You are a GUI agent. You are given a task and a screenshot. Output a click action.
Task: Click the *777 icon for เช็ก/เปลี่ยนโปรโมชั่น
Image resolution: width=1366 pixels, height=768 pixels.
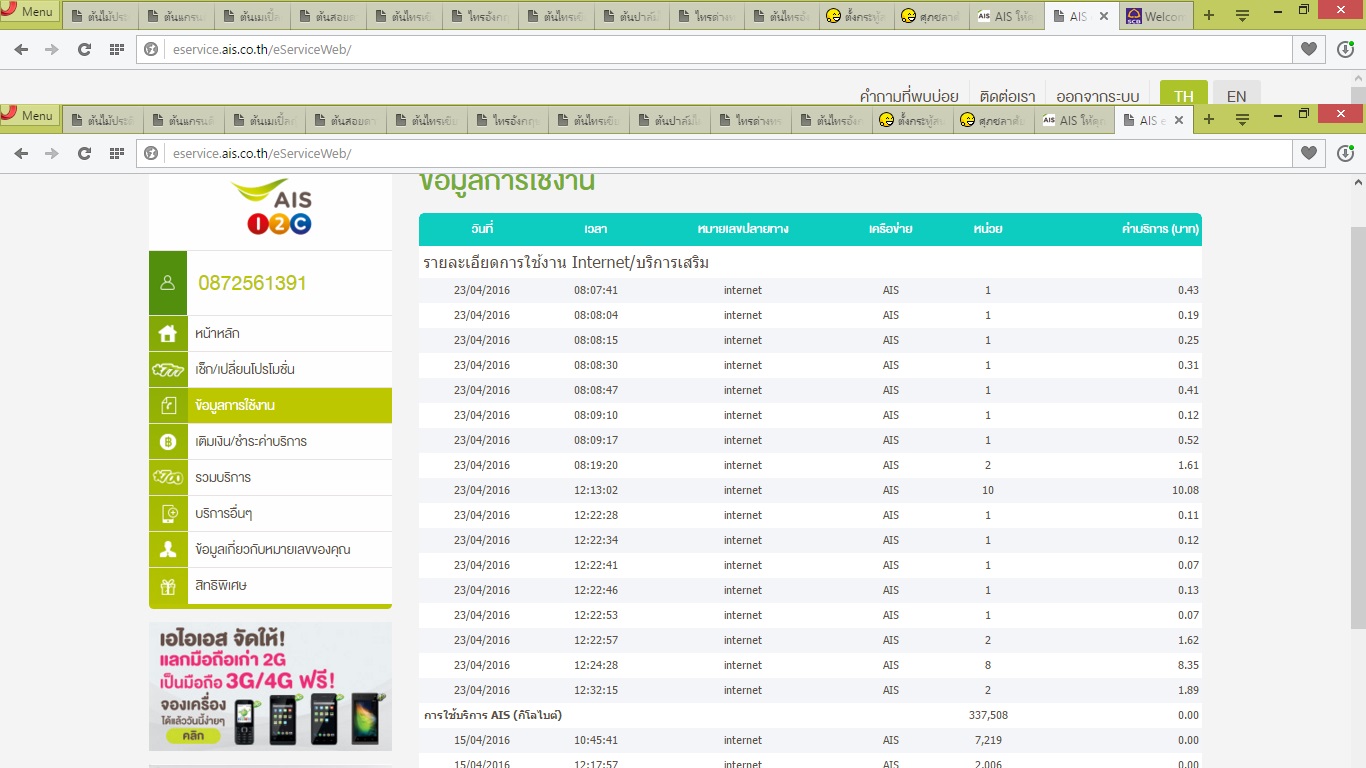pyautogui.click(x=168, y=369)
